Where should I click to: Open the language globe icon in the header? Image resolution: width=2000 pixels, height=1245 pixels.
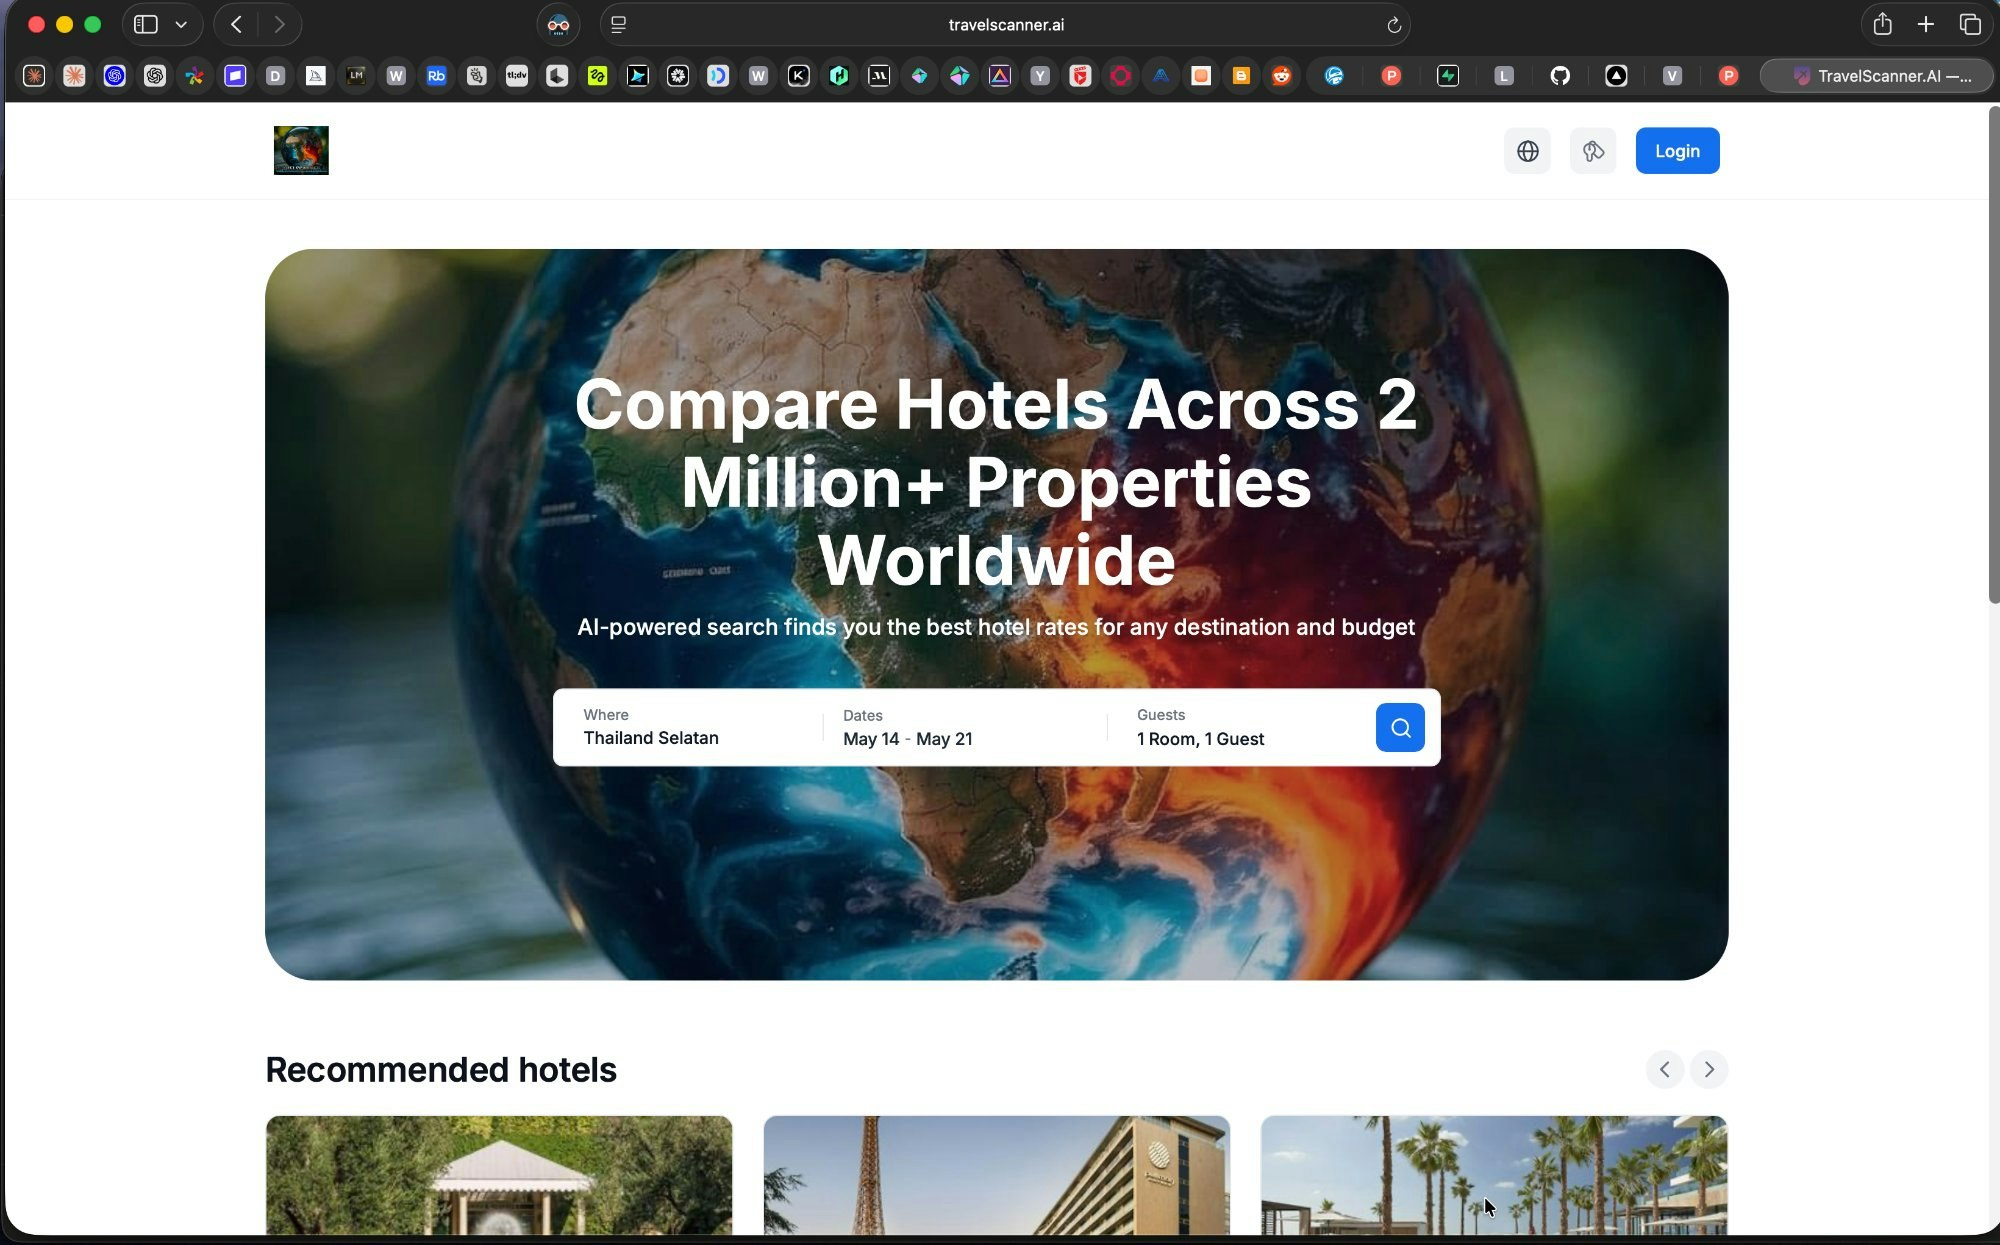click(x=1527, y=150)
